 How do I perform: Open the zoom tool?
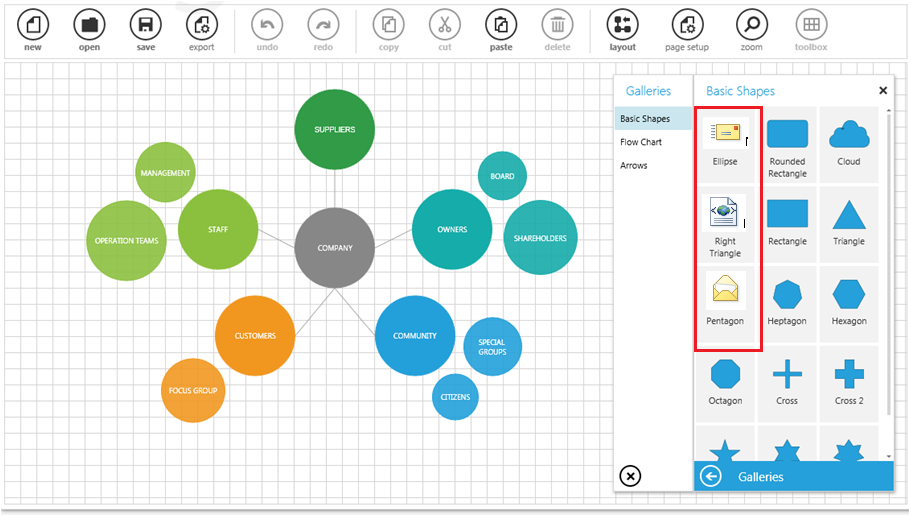coord(752,25)
